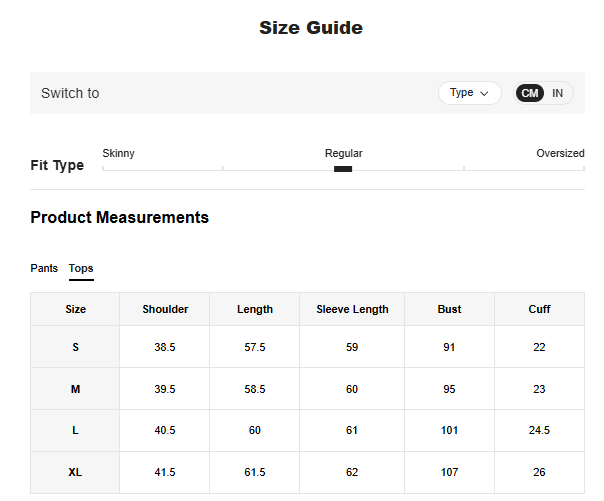This screenshot has height=501, width=604.
Task: Click the Bust column header
Action: [x=449, y=309]
